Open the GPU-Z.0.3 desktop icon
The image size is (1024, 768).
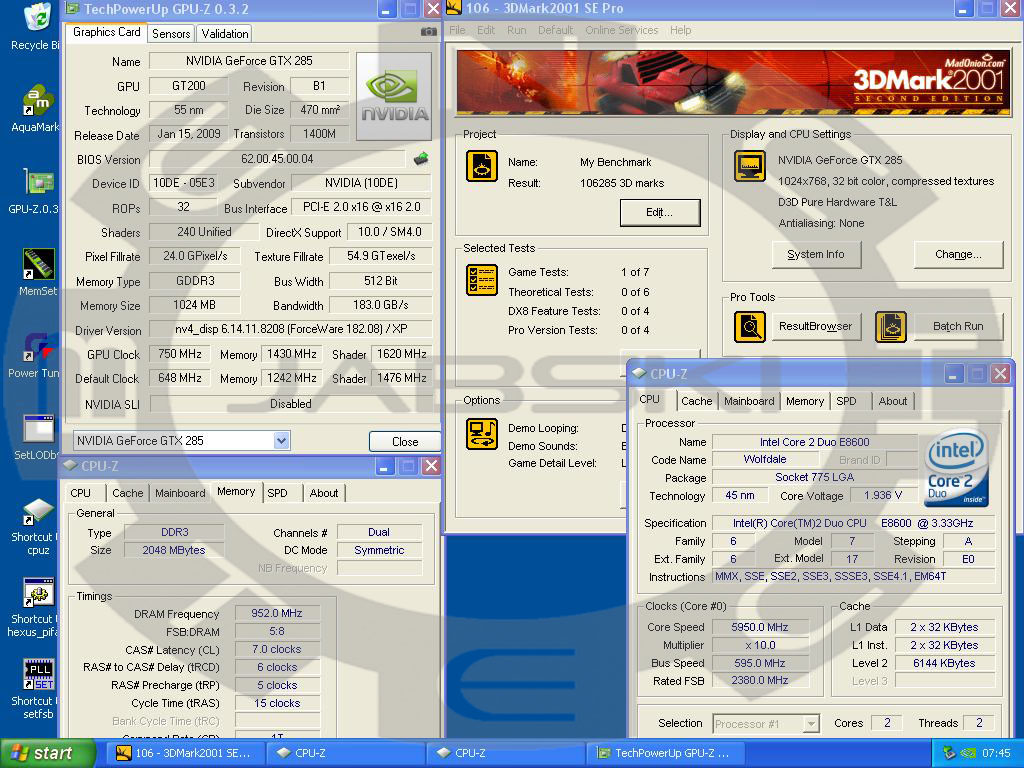pyautogui.click(x=38, y=182)
